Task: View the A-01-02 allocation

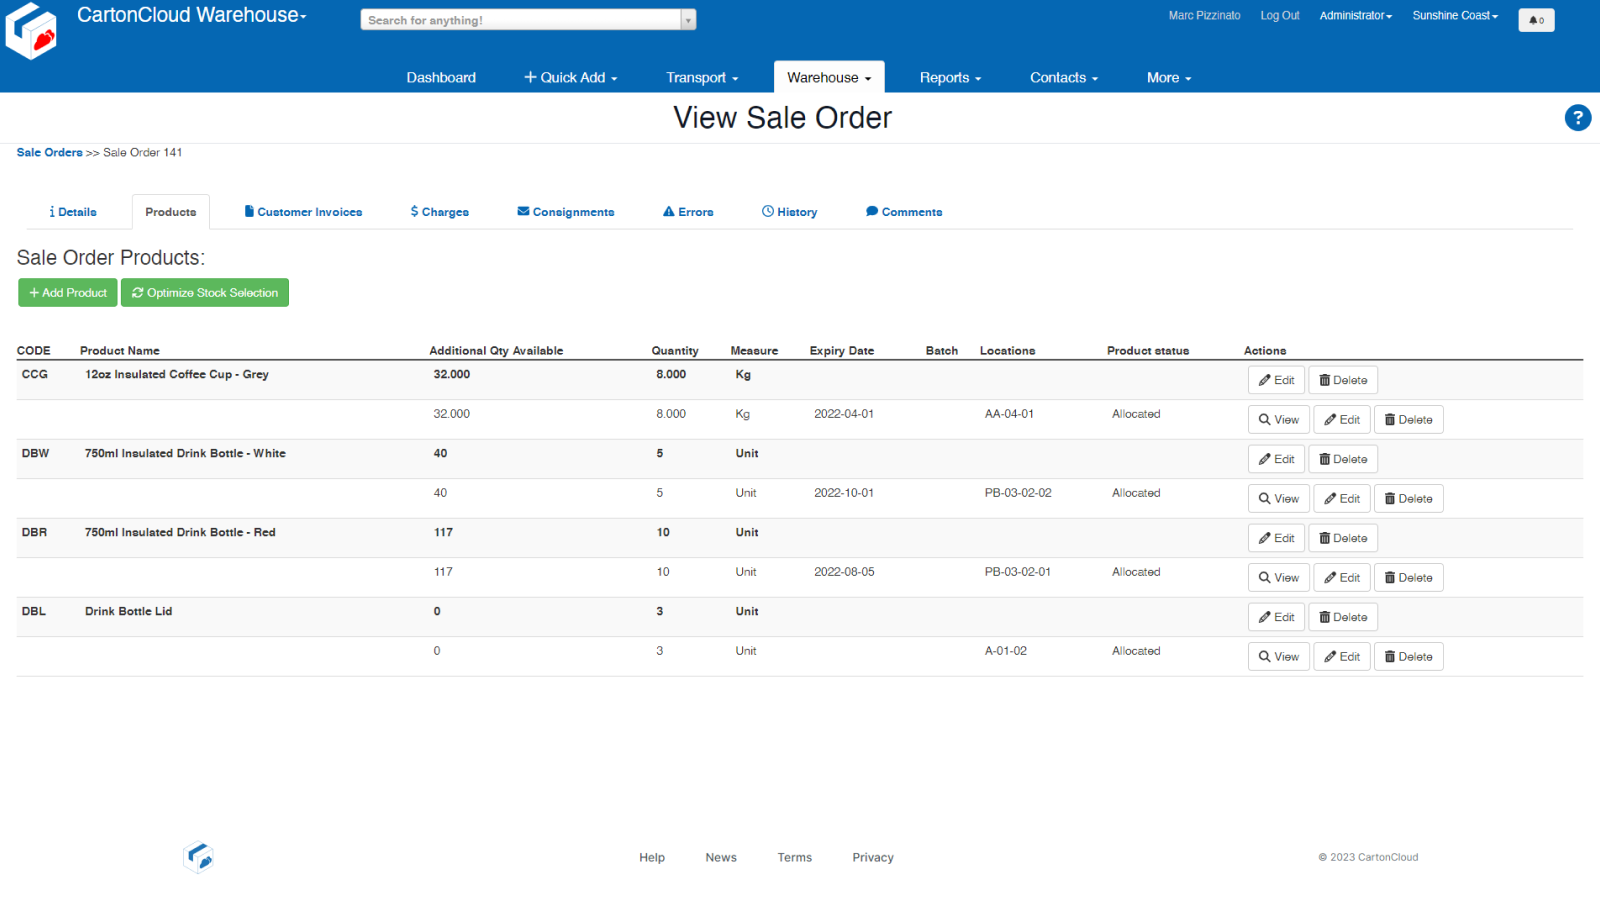Action: (x=1279, y=657)
